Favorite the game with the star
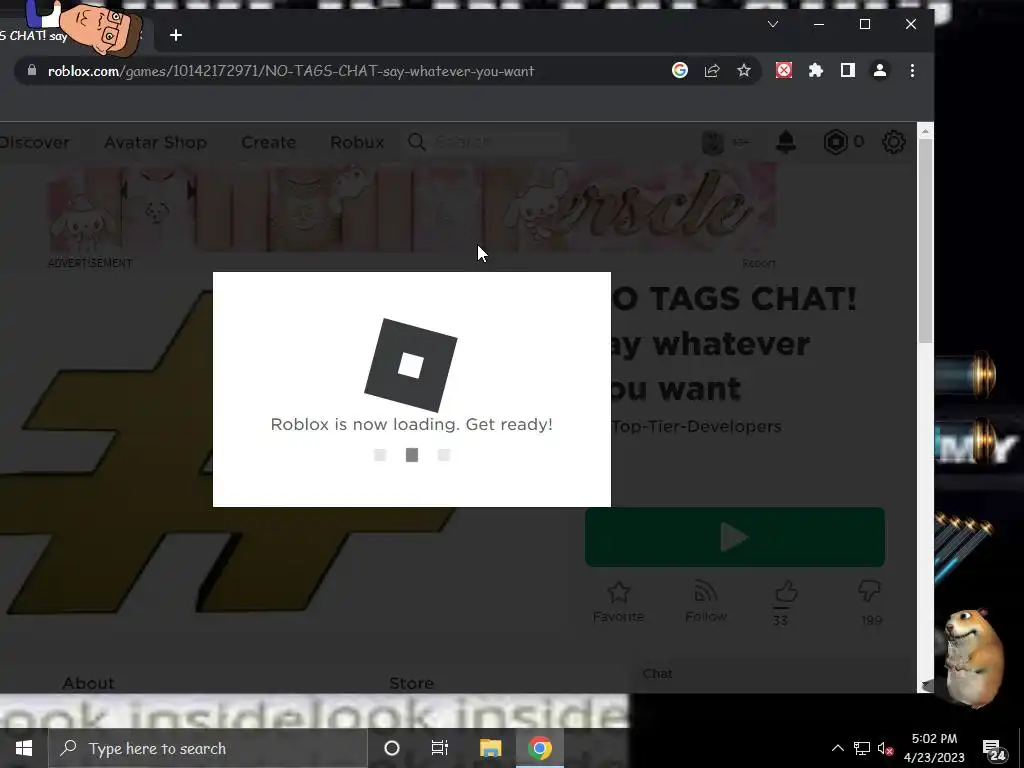This screenshot has height=768, width=1024. point(618,602)
